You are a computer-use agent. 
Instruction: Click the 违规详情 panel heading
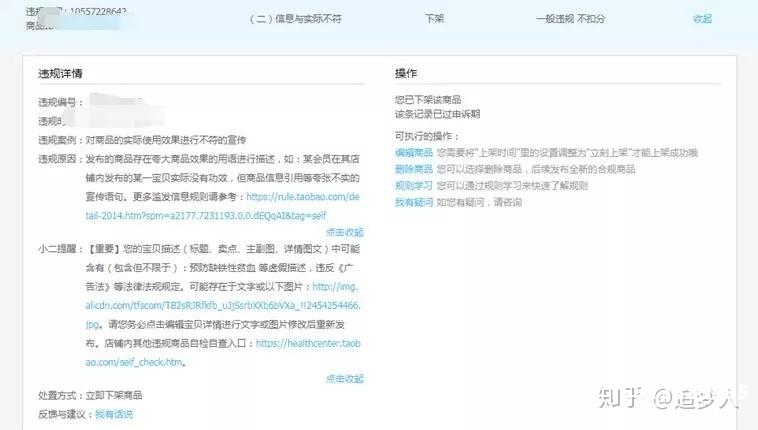(x=60, y=75)
